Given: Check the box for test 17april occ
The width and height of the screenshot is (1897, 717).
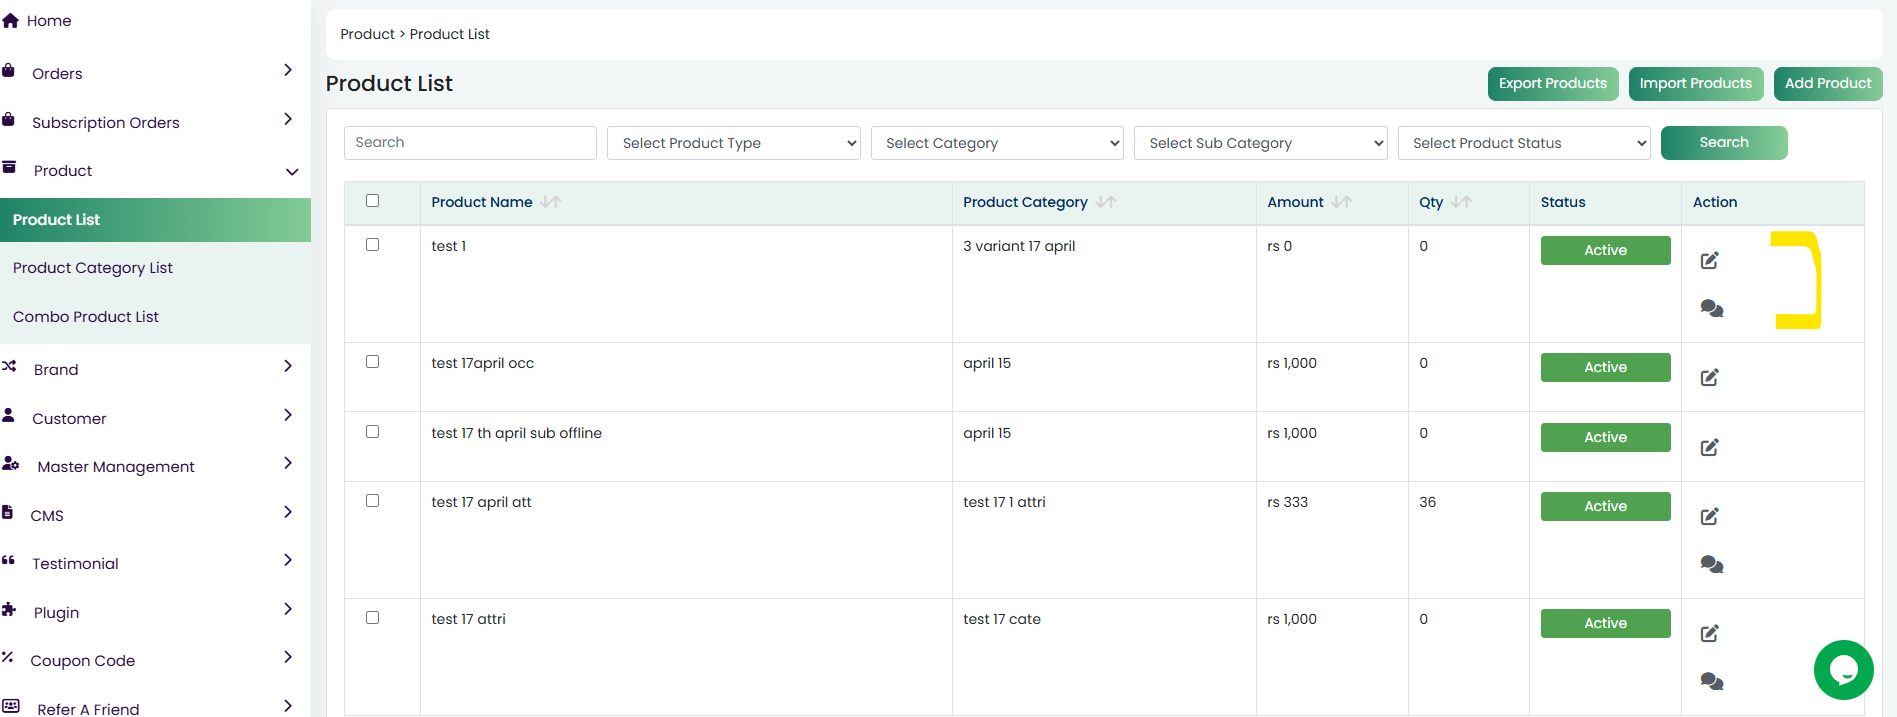Looking at the screenshot, I should tap(373, 362).
